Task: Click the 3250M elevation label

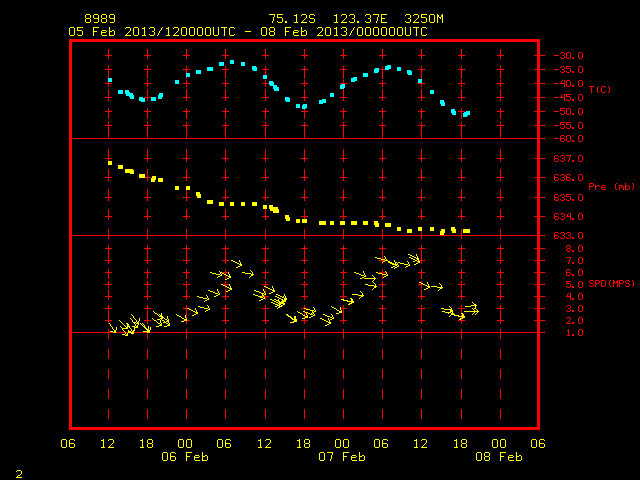Action: 424,19
